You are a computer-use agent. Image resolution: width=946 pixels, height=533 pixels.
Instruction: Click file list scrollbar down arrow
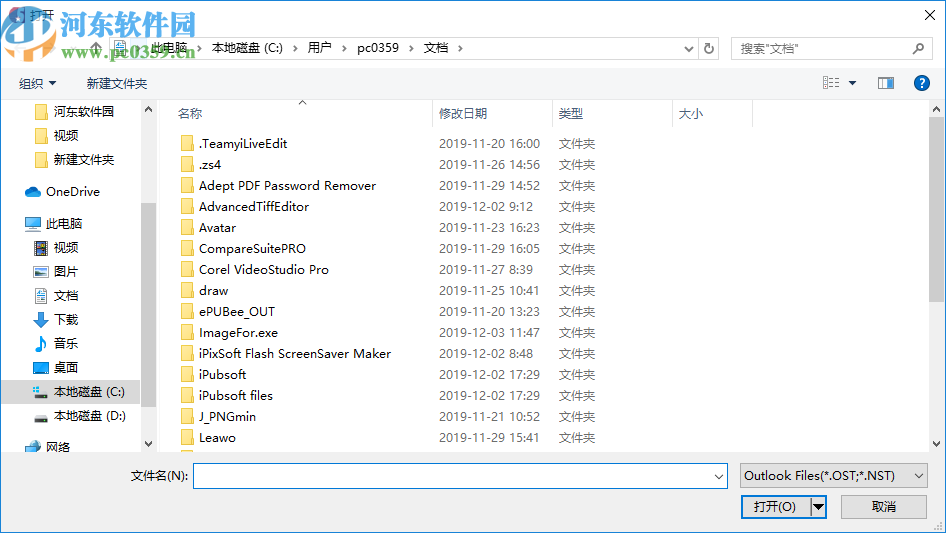coord(936,444)
